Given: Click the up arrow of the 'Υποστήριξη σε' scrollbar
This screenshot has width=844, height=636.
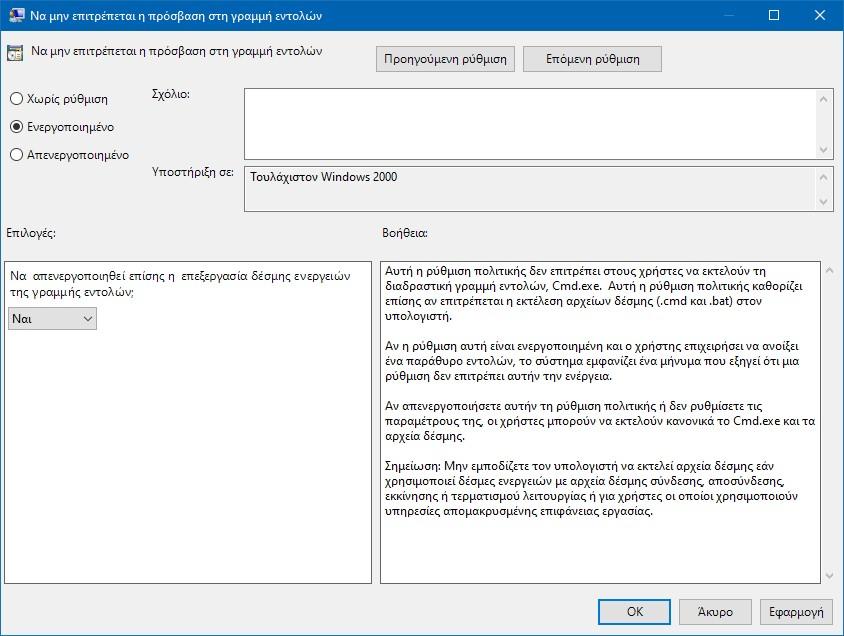Looking at the screenshot, I should (823, 176).
